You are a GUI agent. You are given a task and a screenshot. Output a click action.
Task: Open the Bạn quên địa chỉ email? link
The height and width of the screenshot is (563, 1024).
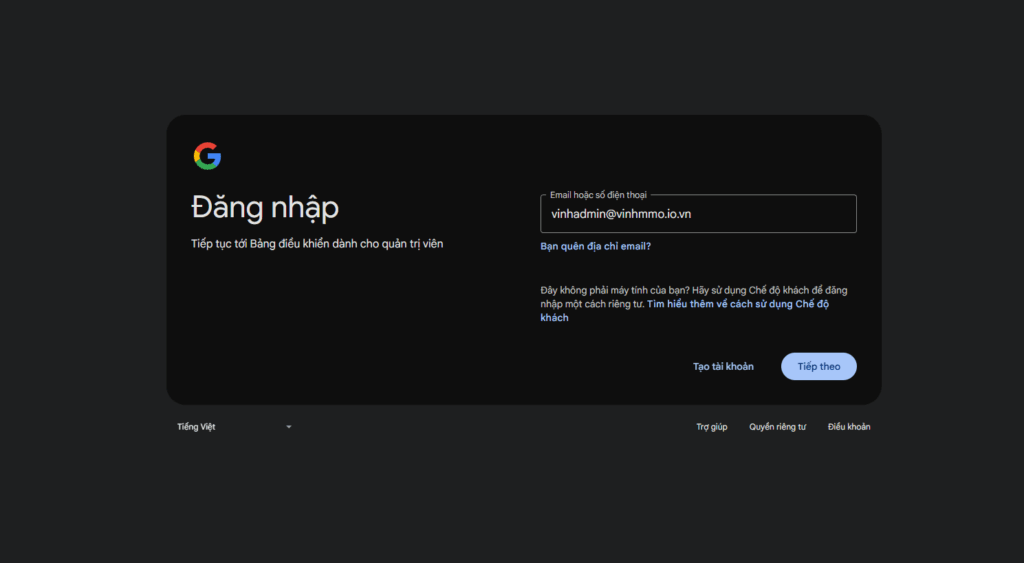coord(595,246)
